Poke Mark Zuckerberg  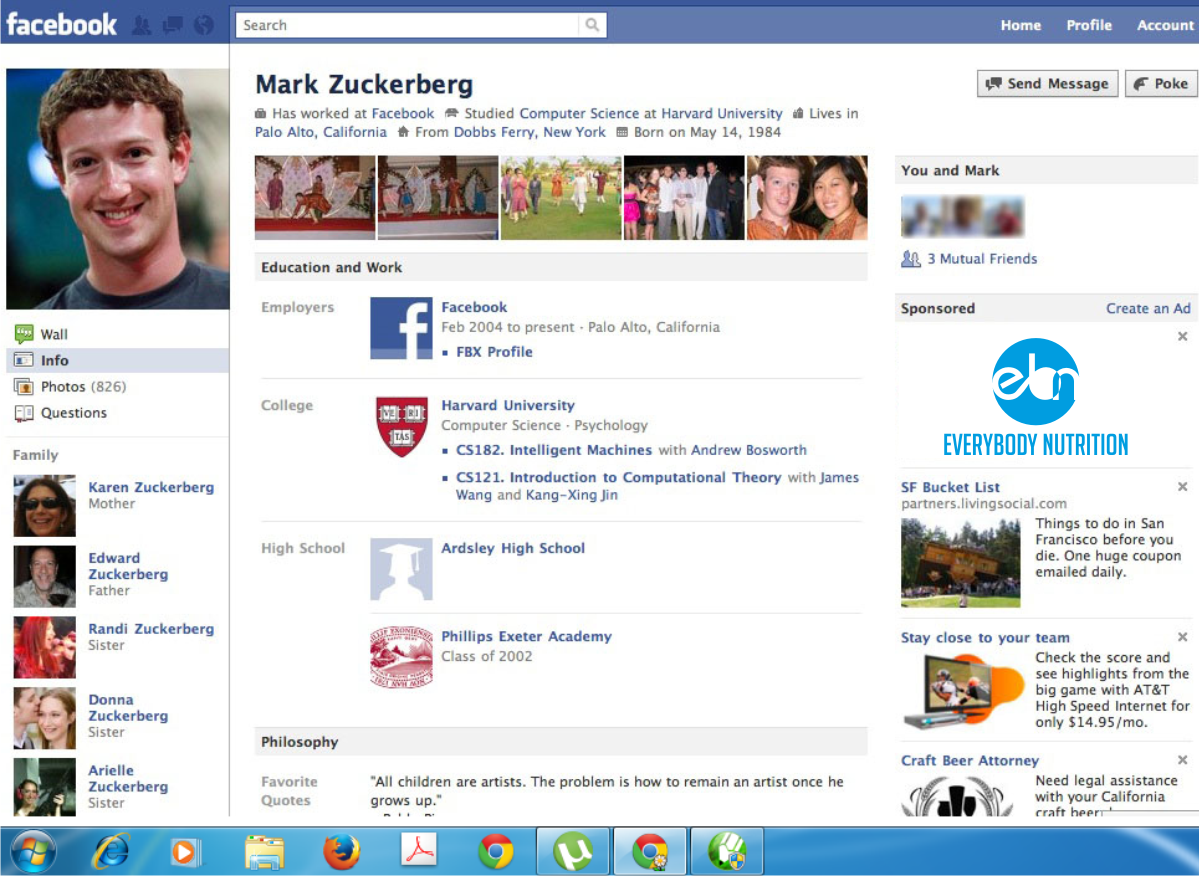pos(1161,83)
